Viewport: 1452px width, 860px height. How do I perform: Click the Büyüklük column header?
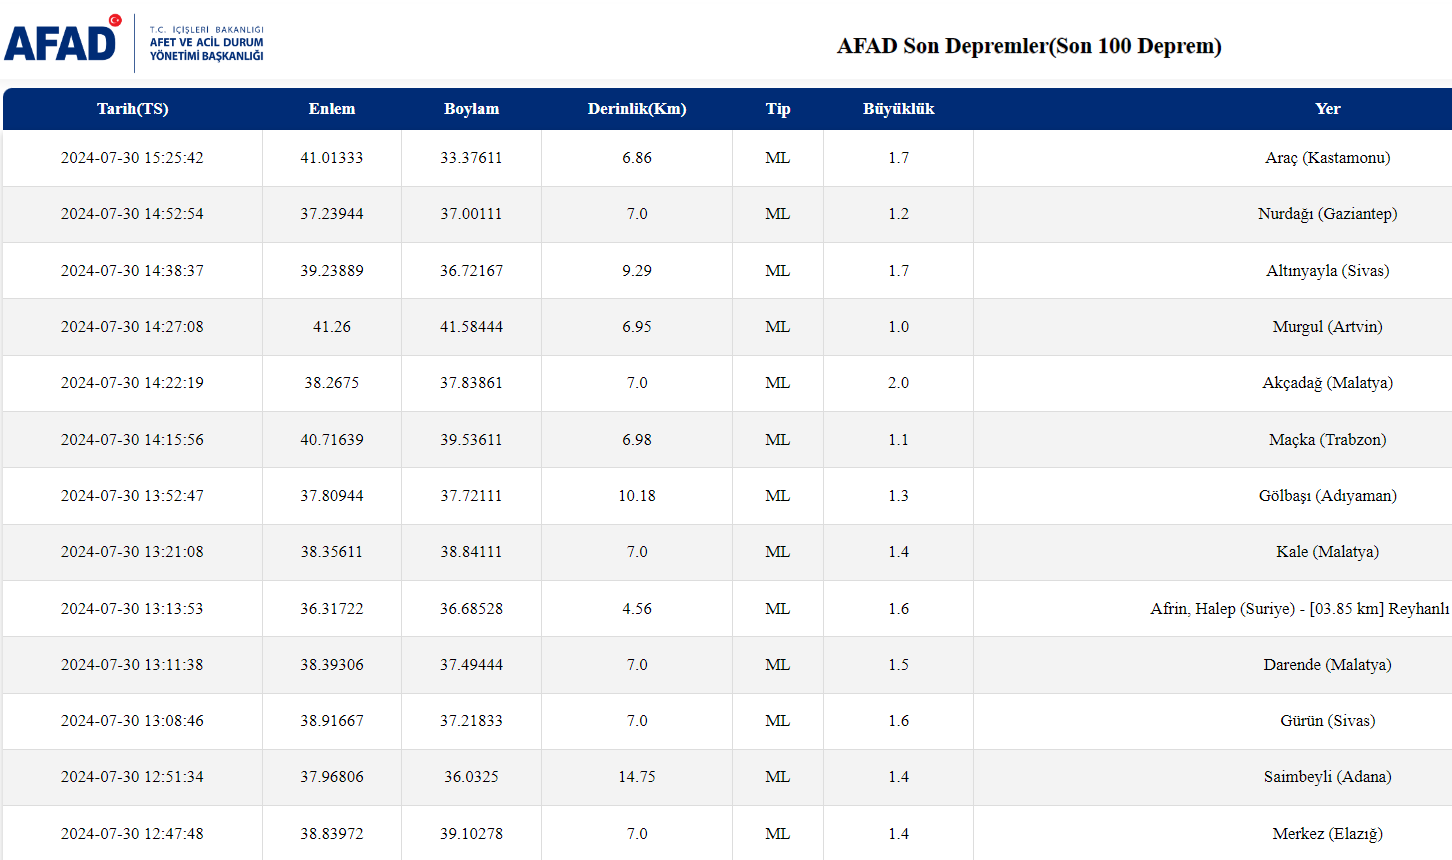coord(899,109)
